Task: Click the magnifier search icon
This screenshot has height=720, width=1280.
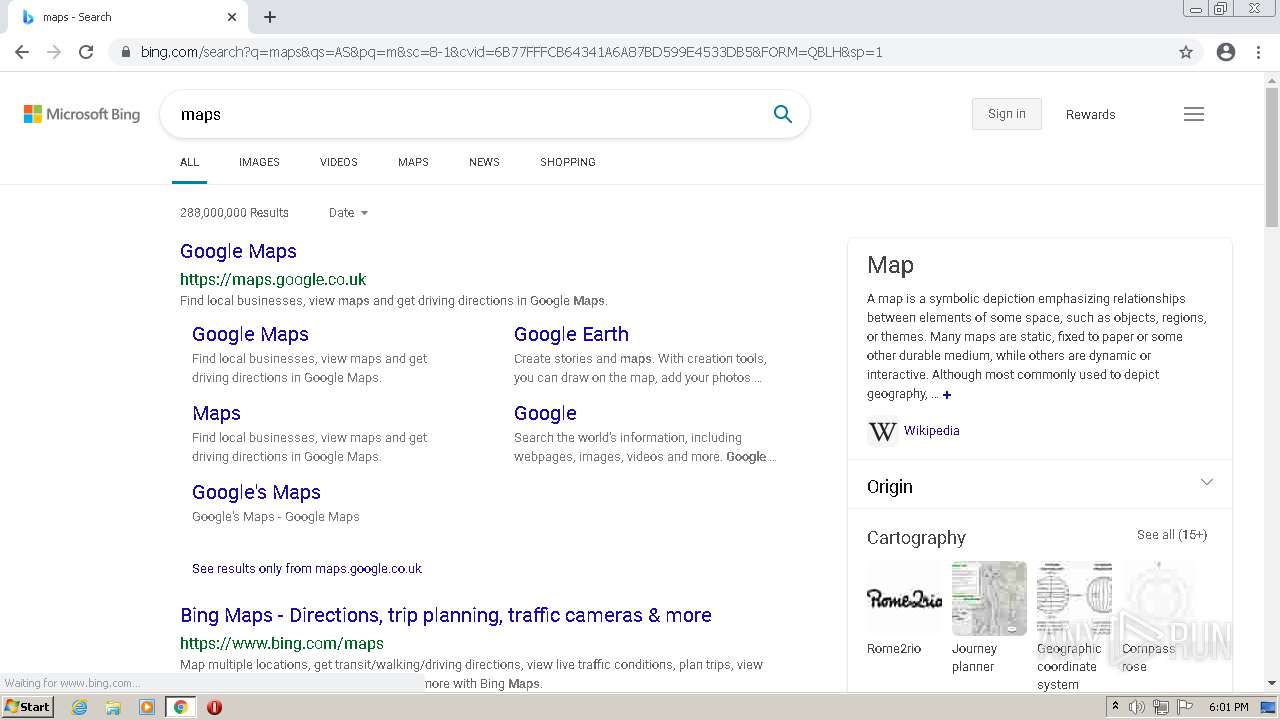Action: [x=783, y=114]
